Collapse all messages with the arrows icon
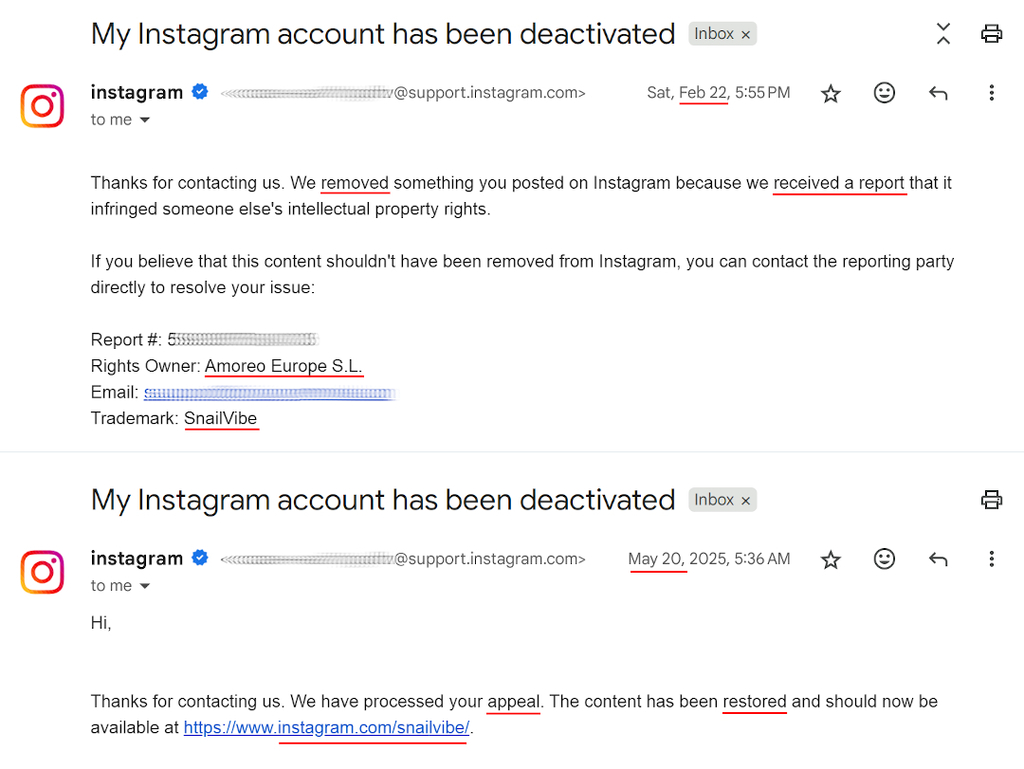 click(x=943, y=34)
